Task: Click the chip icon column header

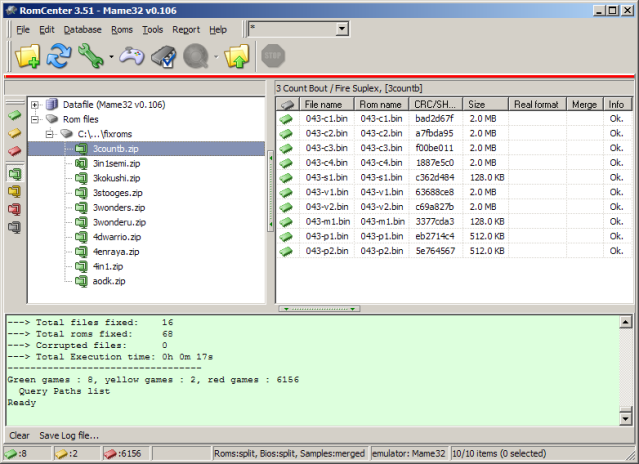Action: (288, 104)
